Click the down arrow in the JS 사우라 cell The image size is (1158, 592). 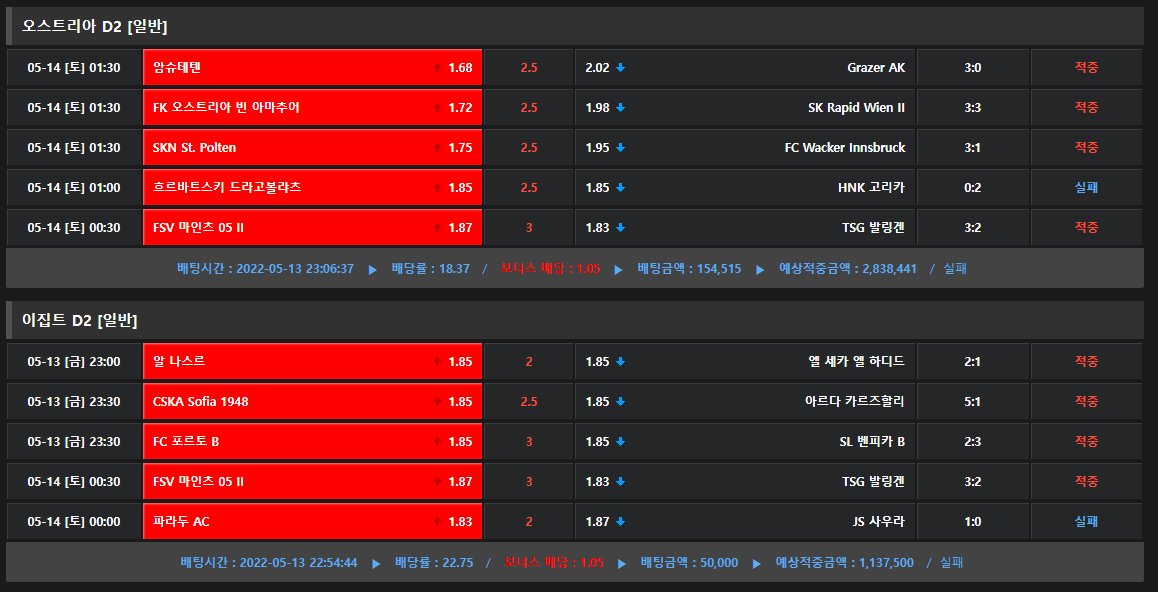click(620, 522)
